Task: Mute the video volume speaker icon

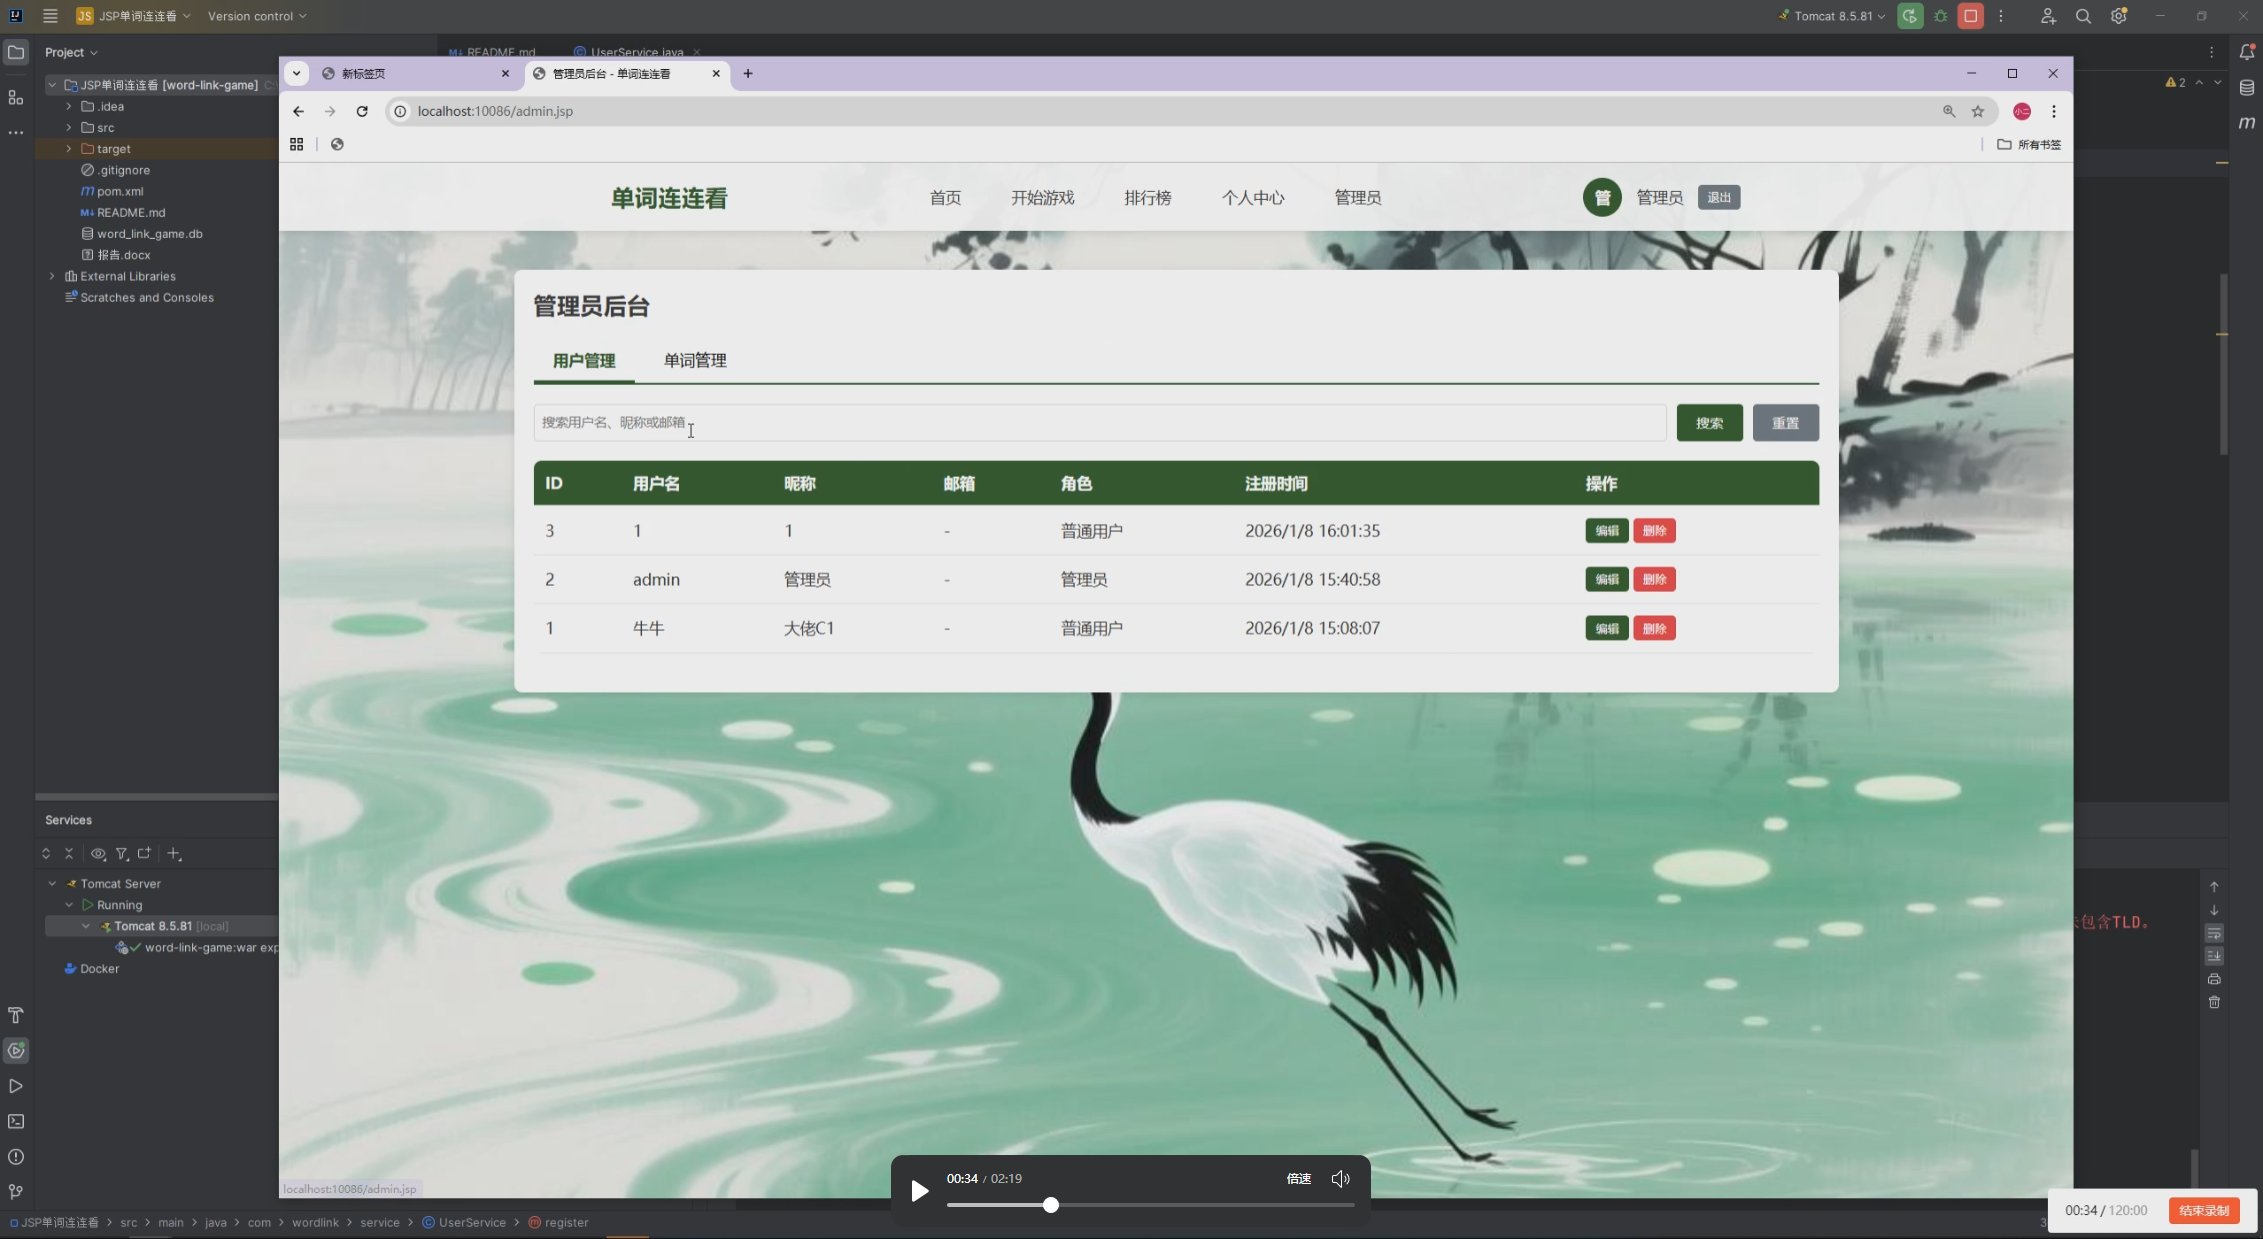Action: click(1340, 1179)
